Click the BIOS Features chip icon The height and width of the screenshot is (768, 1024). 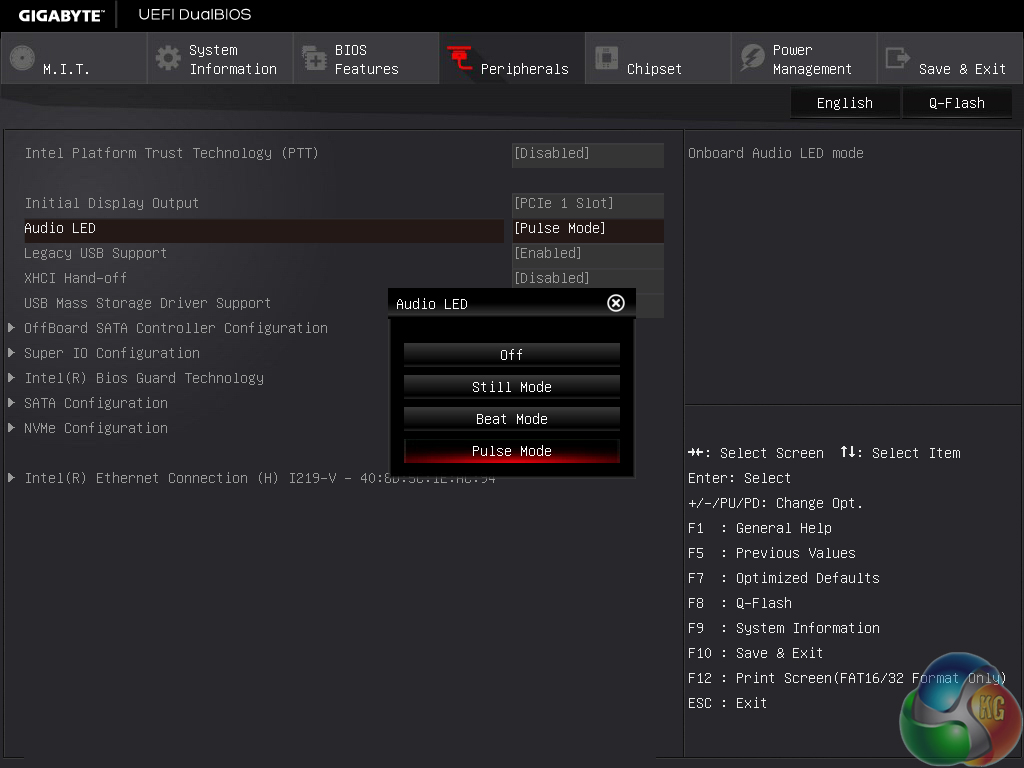314,58
